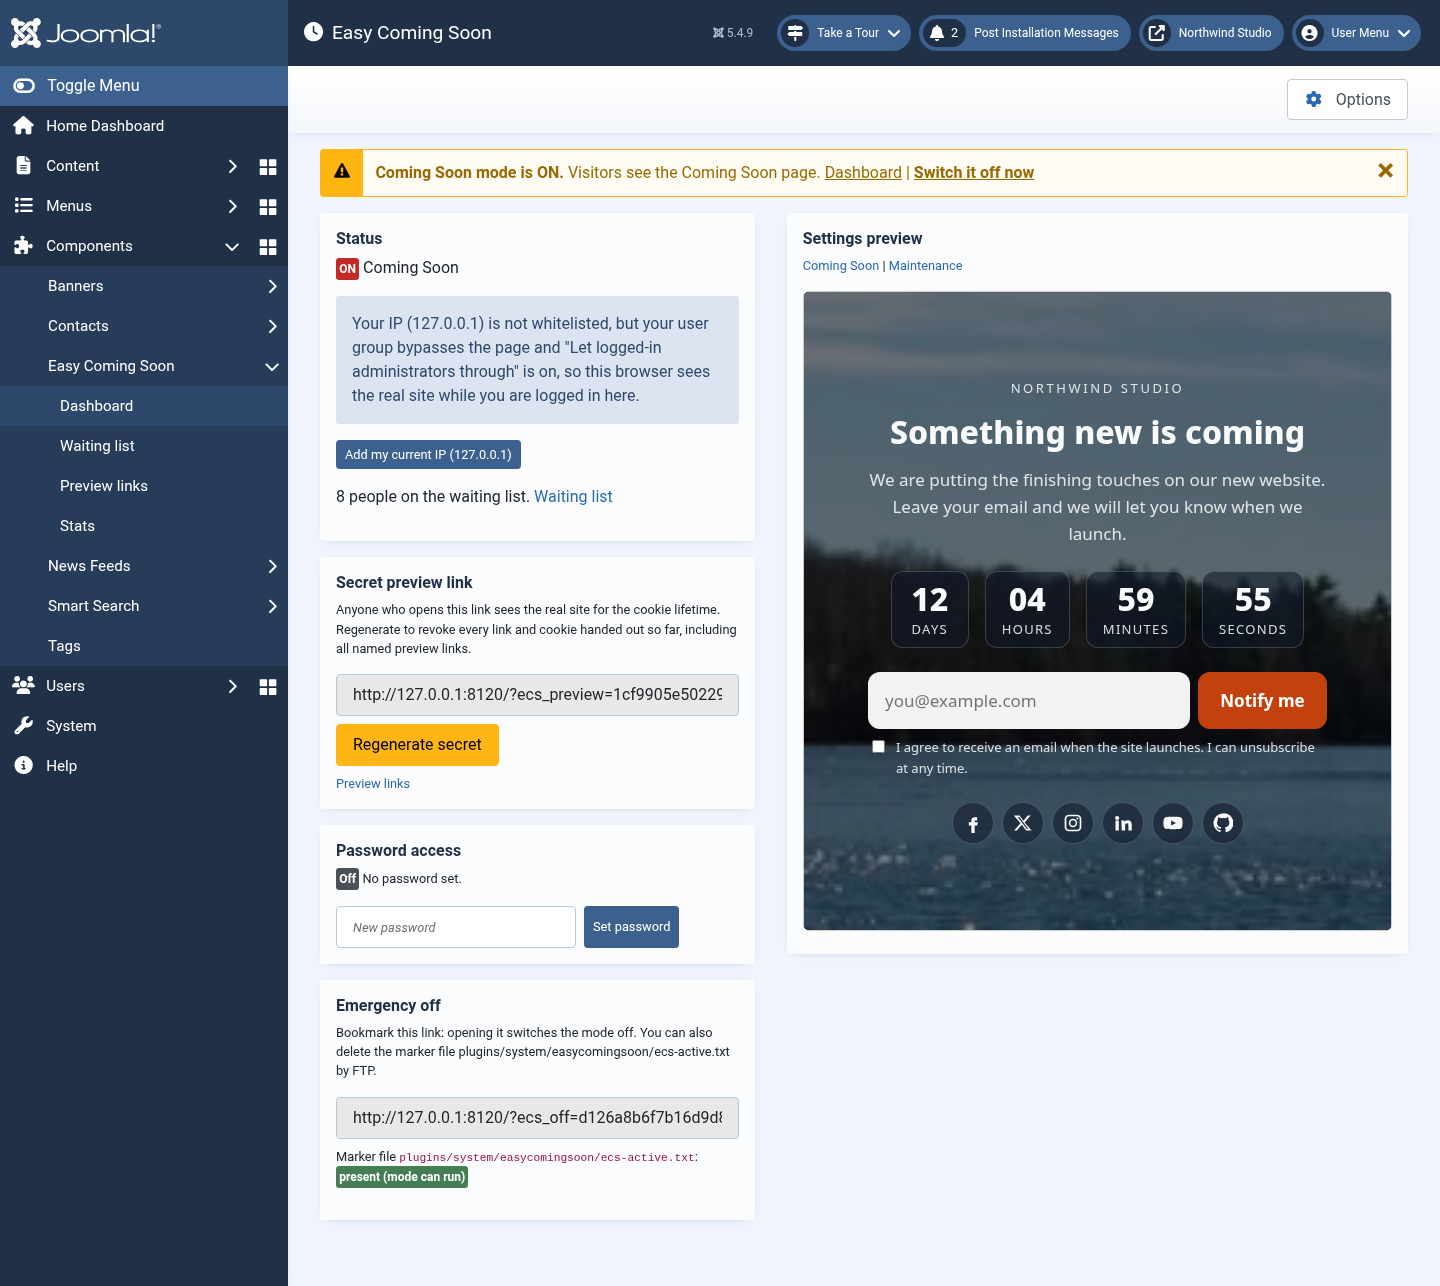Click the X (Twitter) icon in preview

click(1023, 823)
